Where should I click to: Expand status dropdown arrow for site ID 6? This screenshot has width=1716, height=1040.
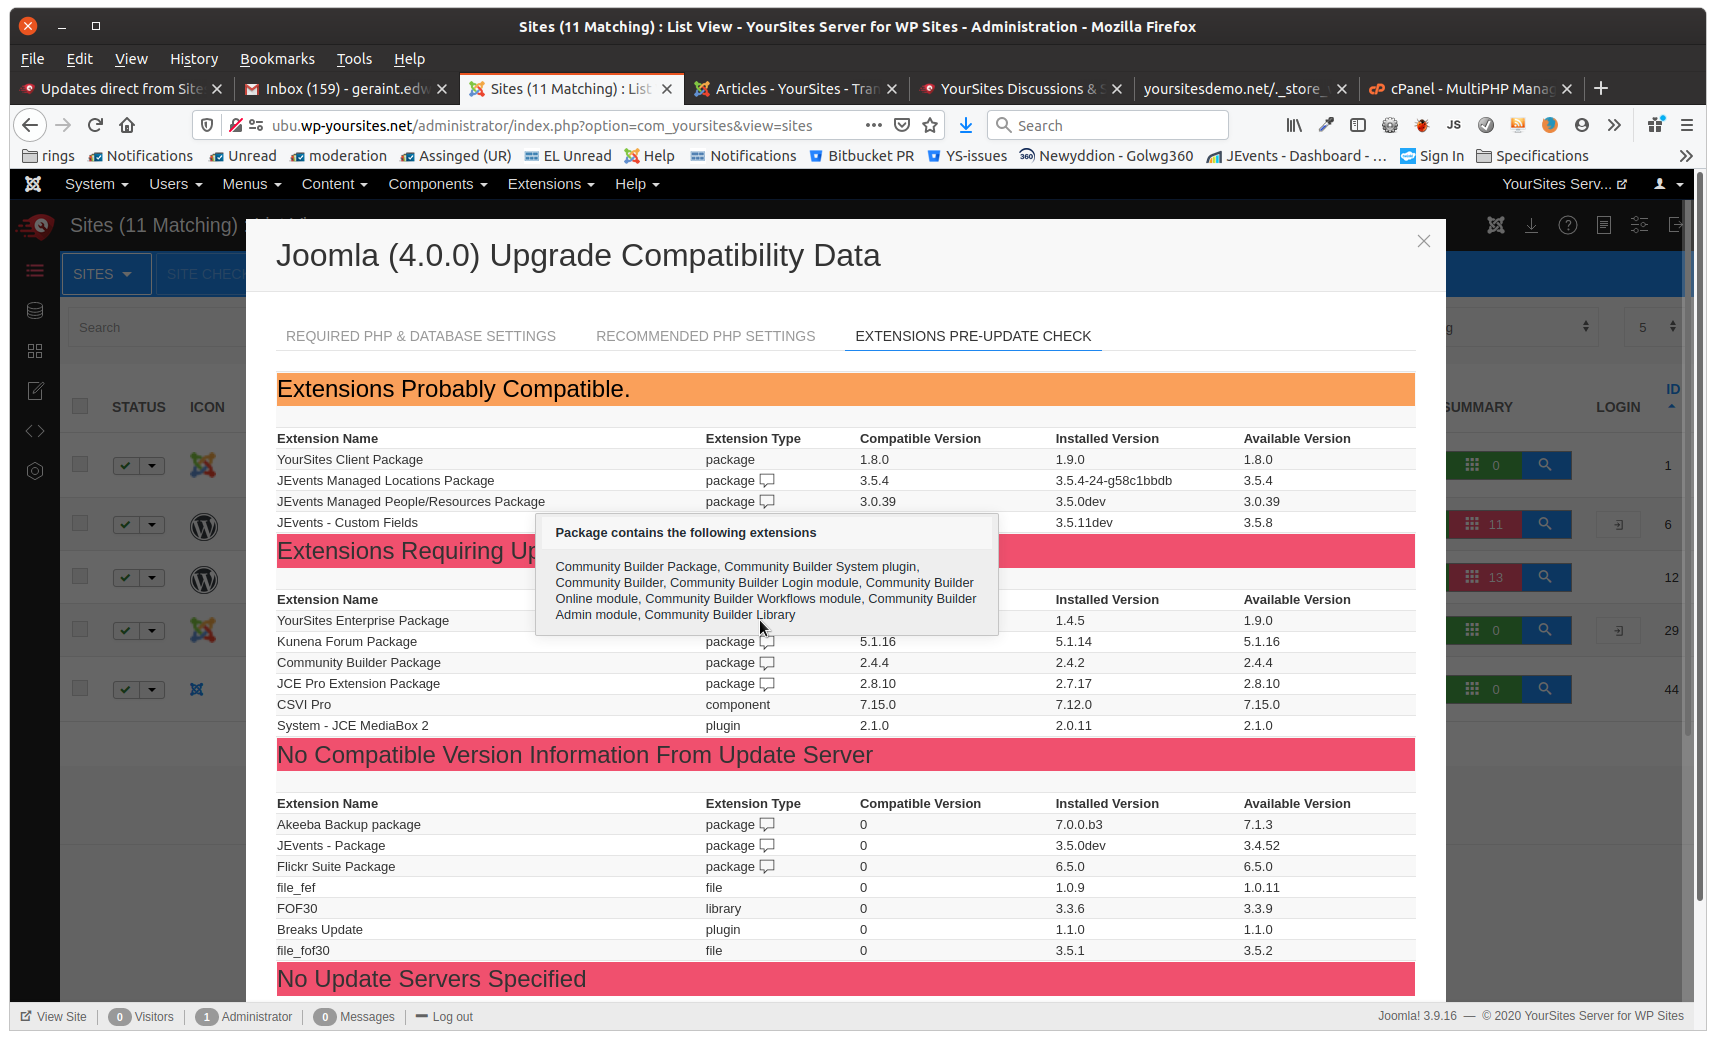point(152,525)
